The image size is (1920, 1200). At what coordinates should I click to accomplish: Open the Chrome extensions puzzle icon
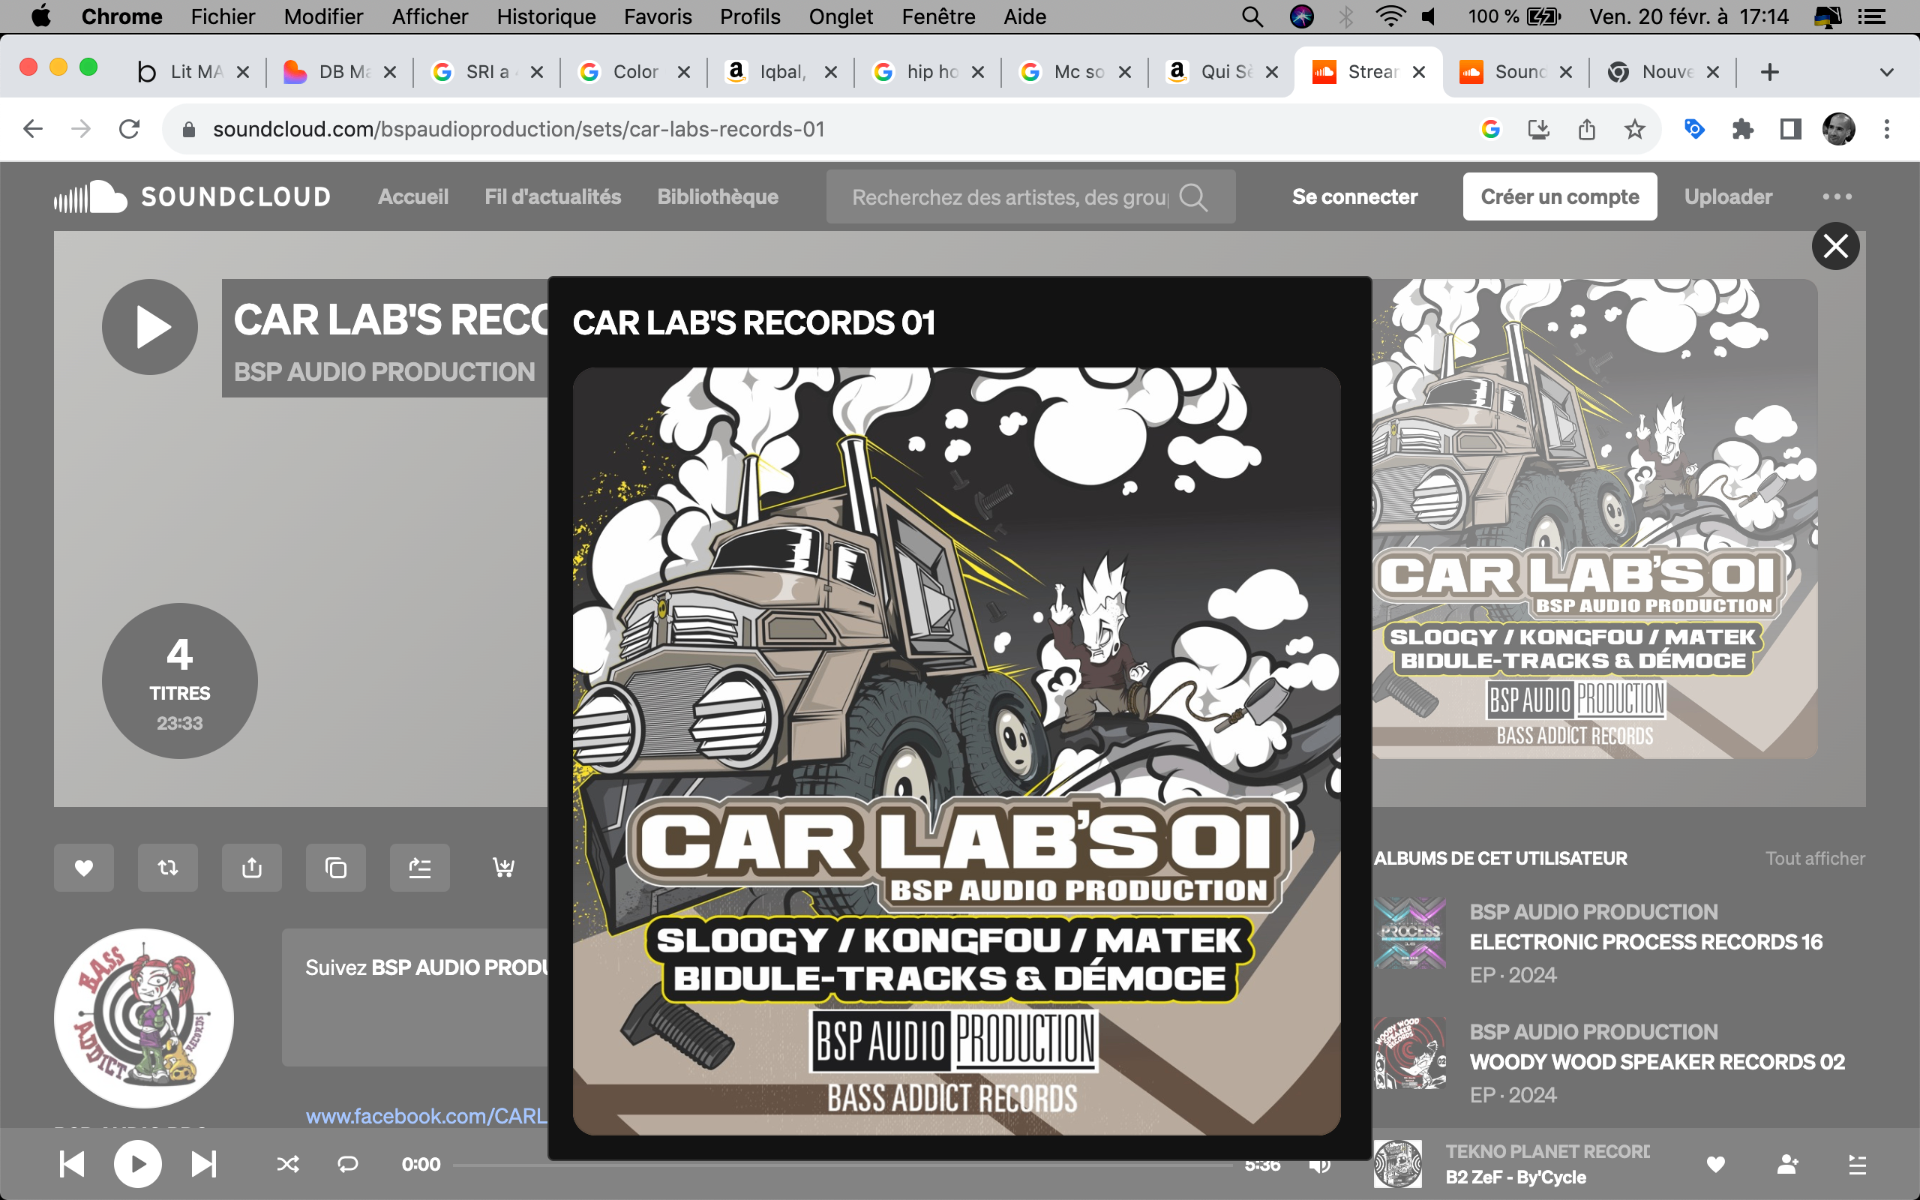click(1743, 129)
